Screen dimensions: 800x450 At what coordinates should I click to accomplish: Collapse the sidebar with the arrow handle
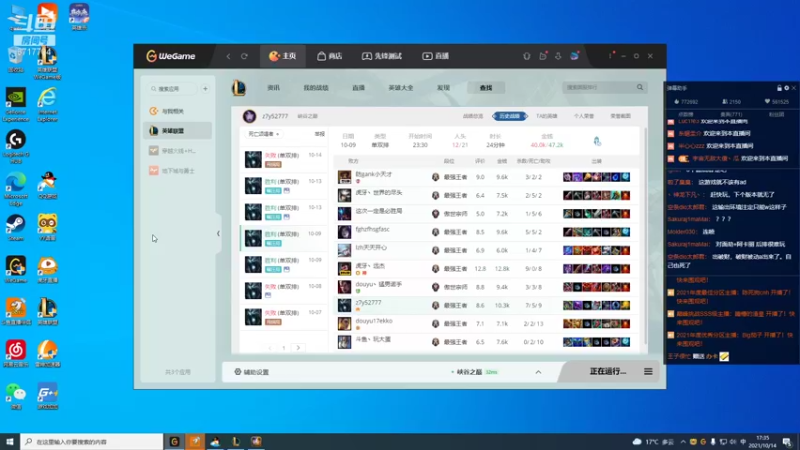point(218,234)
